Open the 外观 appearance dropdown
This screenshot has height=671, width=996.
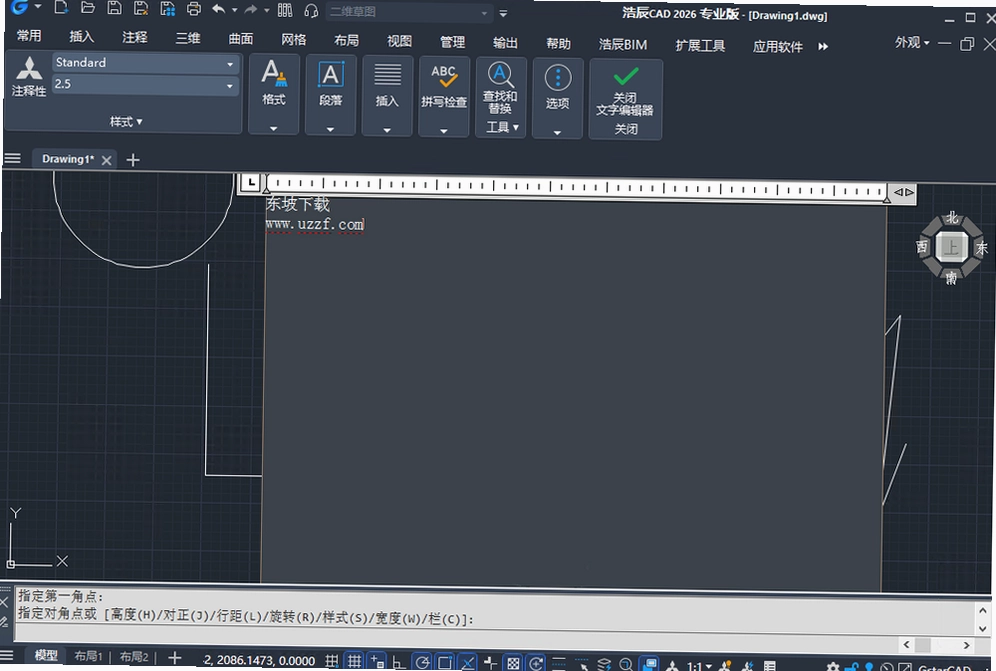pyautogui.click(x=912, y=42)
